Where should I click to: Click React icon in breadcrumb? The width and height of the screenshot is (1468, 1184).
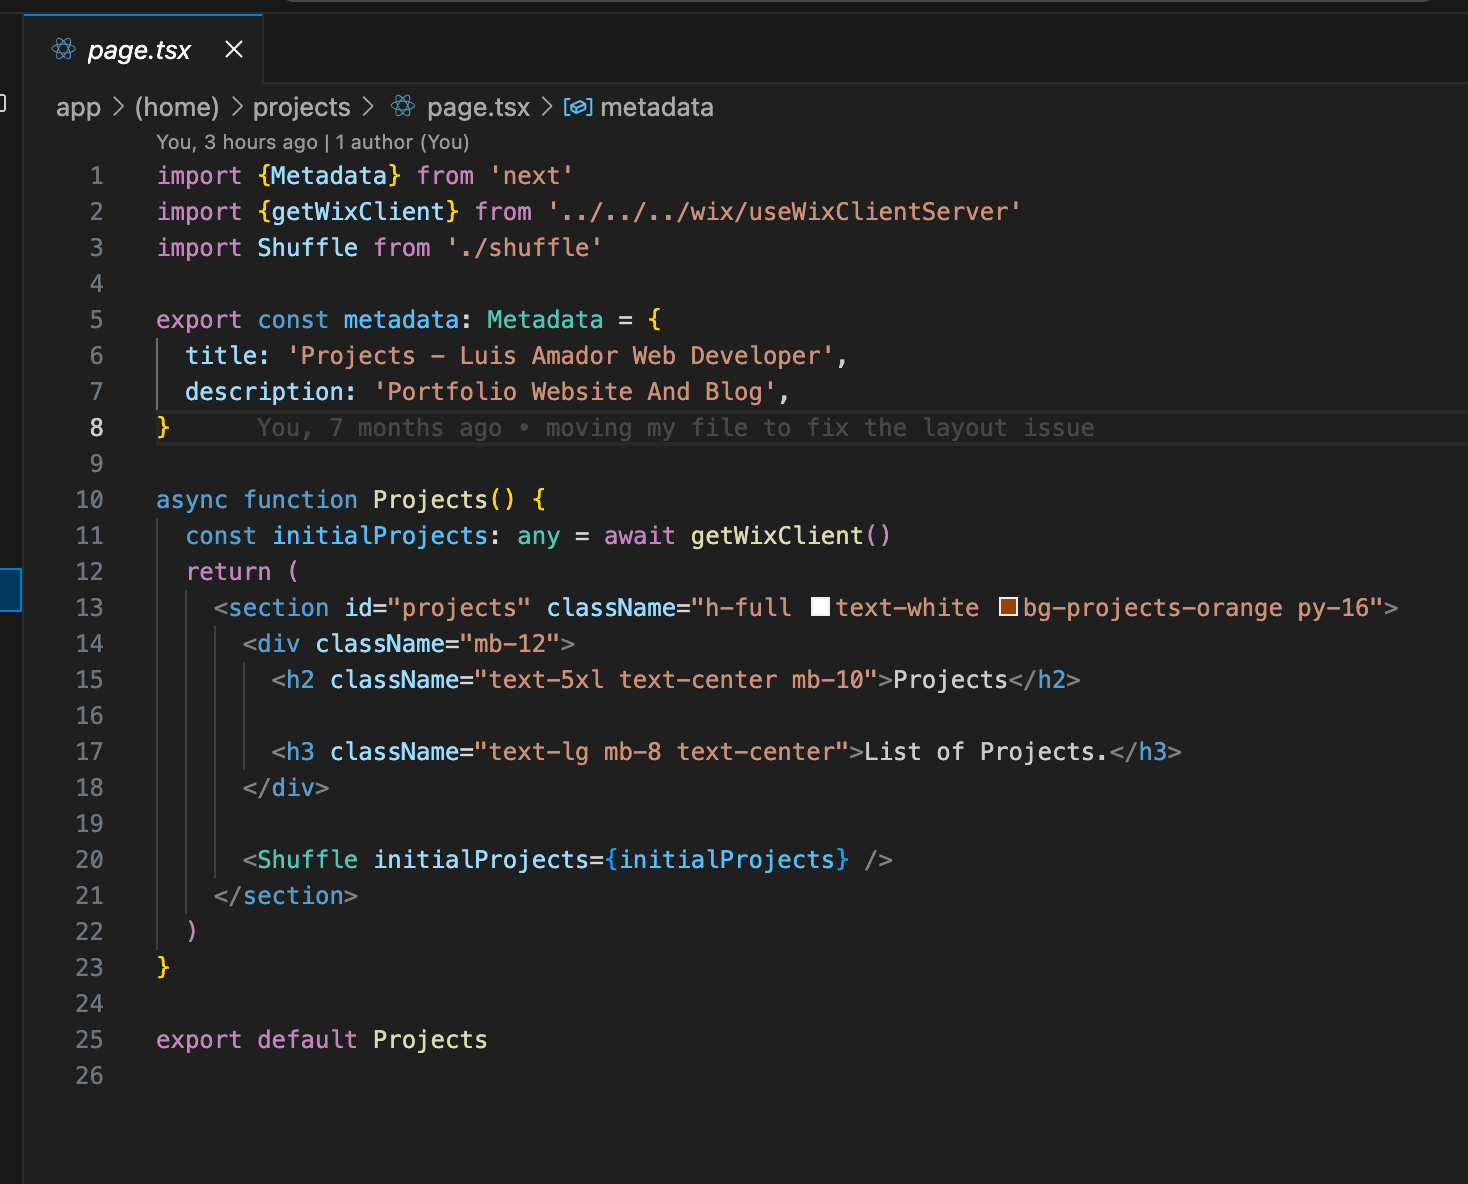pyautogui.click(x=403, y=106)
